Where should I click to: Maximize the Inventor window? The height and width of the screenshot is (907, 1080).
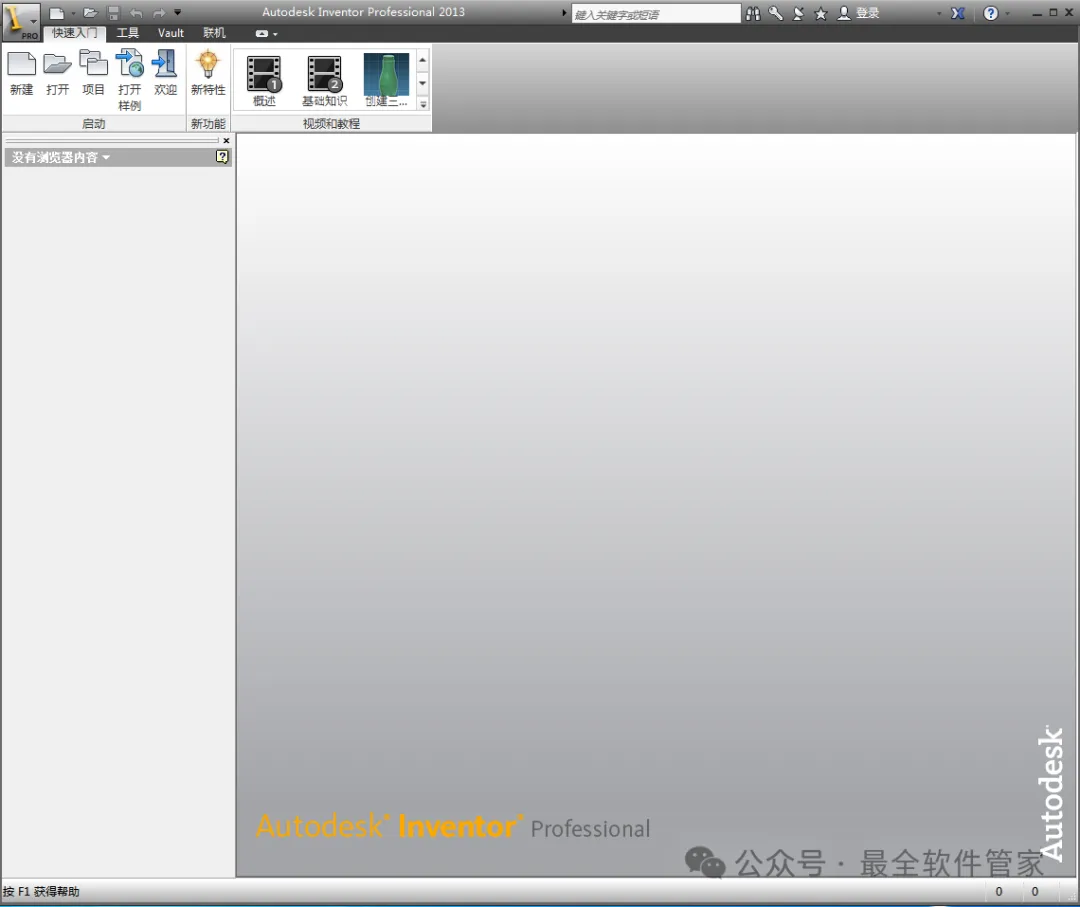click(x=1053, y=12)
